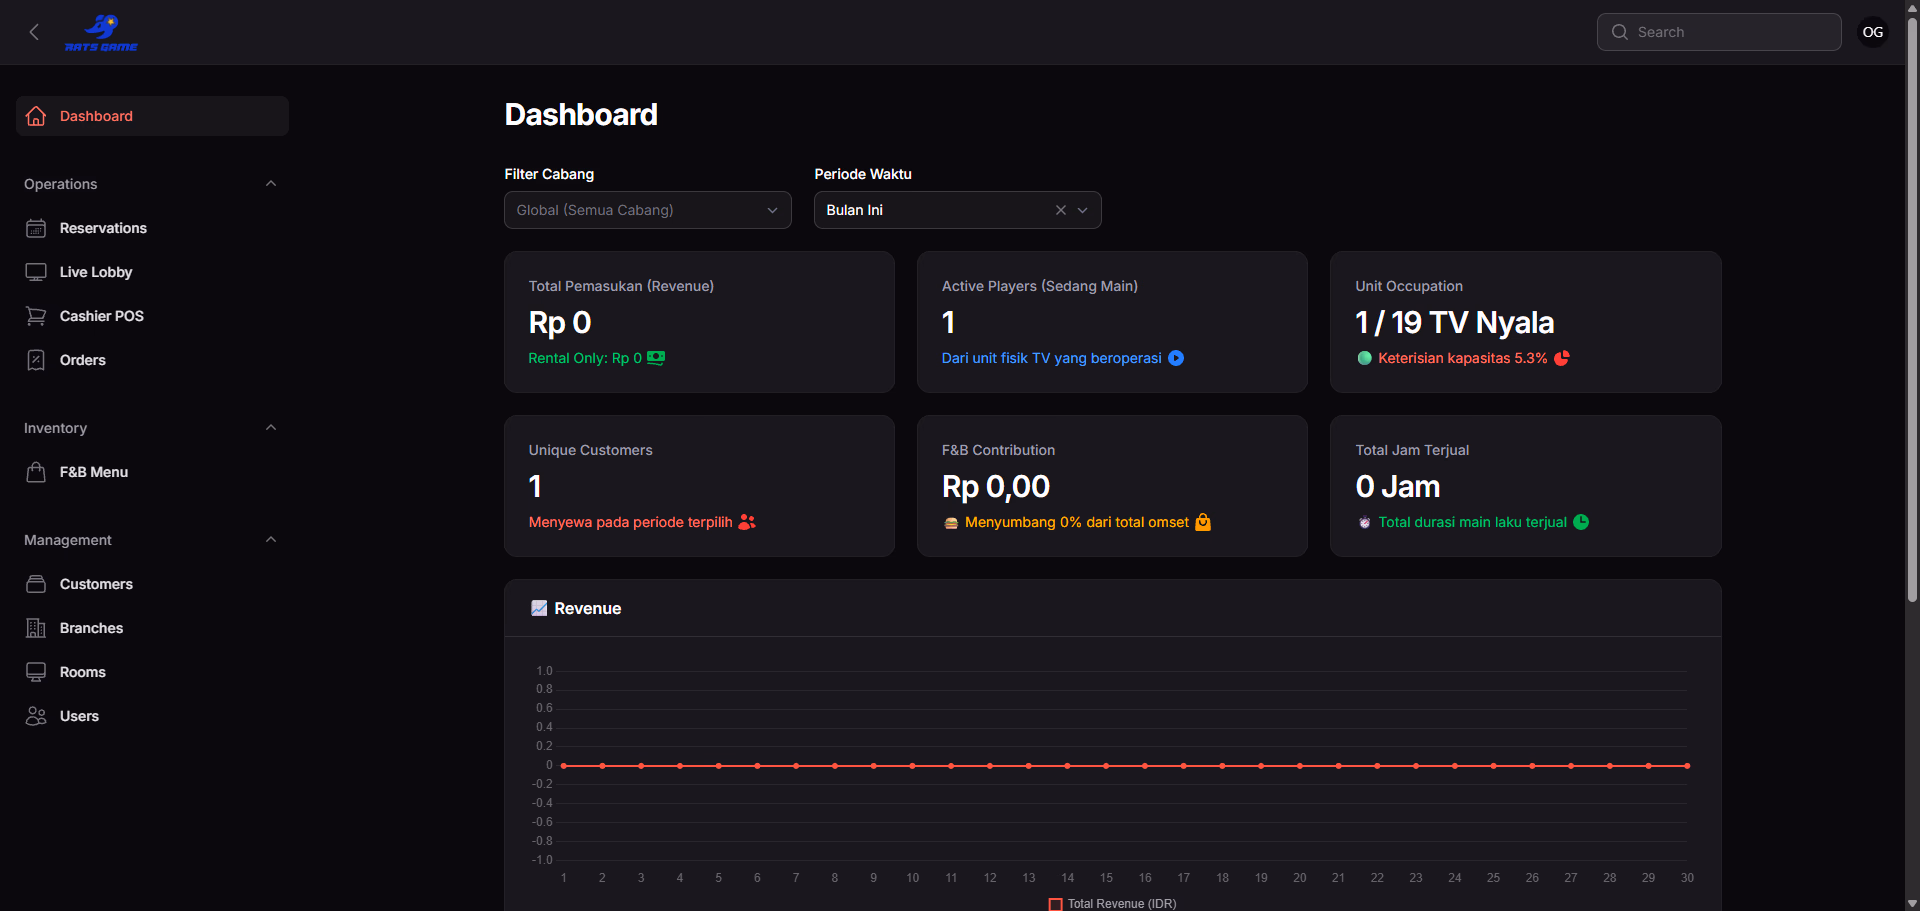Click the back arrow in the header
This screenshot has height=911, width=1920.
34,32
